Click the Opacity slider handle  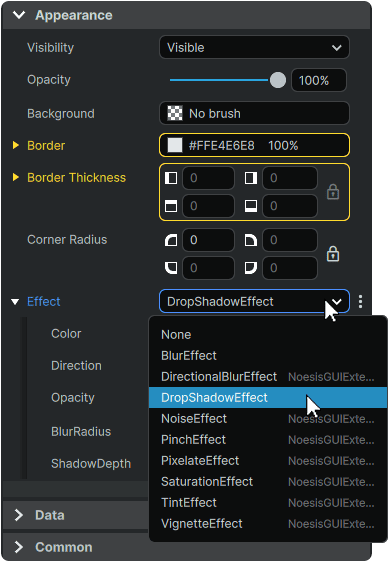(x=277, y=80)
